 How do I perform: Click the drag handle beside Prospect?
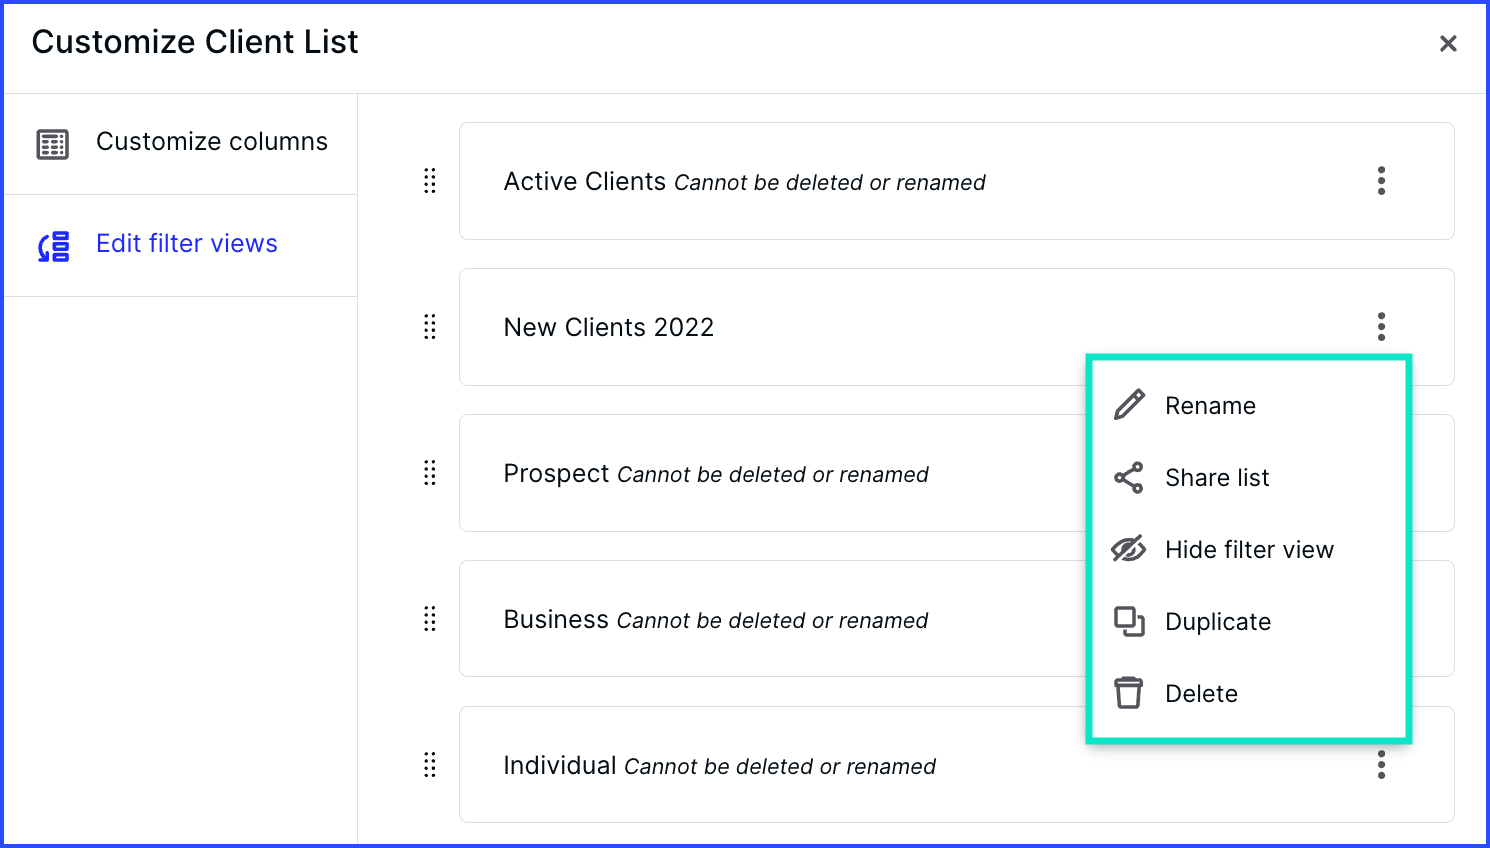(430, 473)
